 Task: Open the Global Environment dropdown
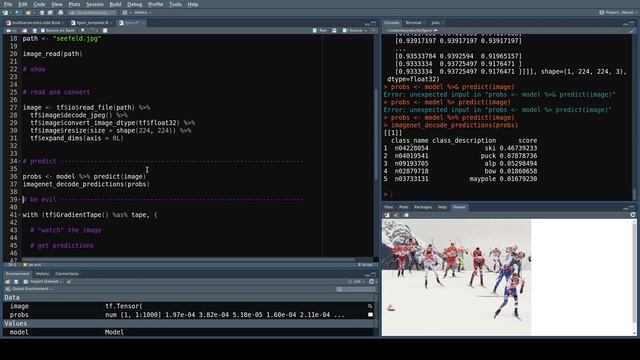[x=29, y=289]
